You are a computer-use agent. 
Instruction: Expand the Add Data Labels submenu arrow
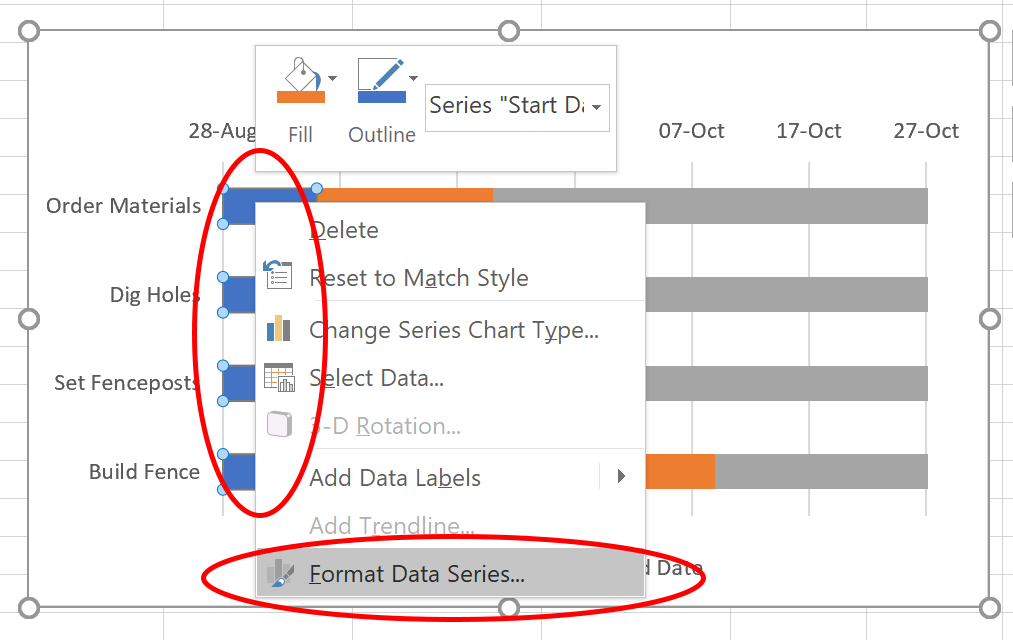(x=621, y=476)
